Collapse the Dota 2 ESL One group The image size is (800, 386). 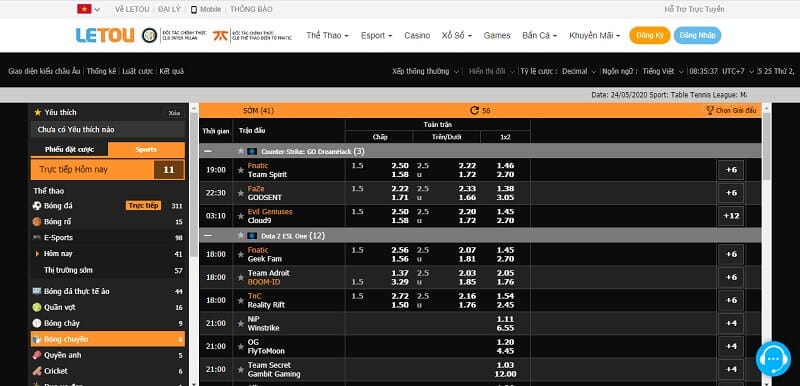pyautogui.click(x=208, y=236)
